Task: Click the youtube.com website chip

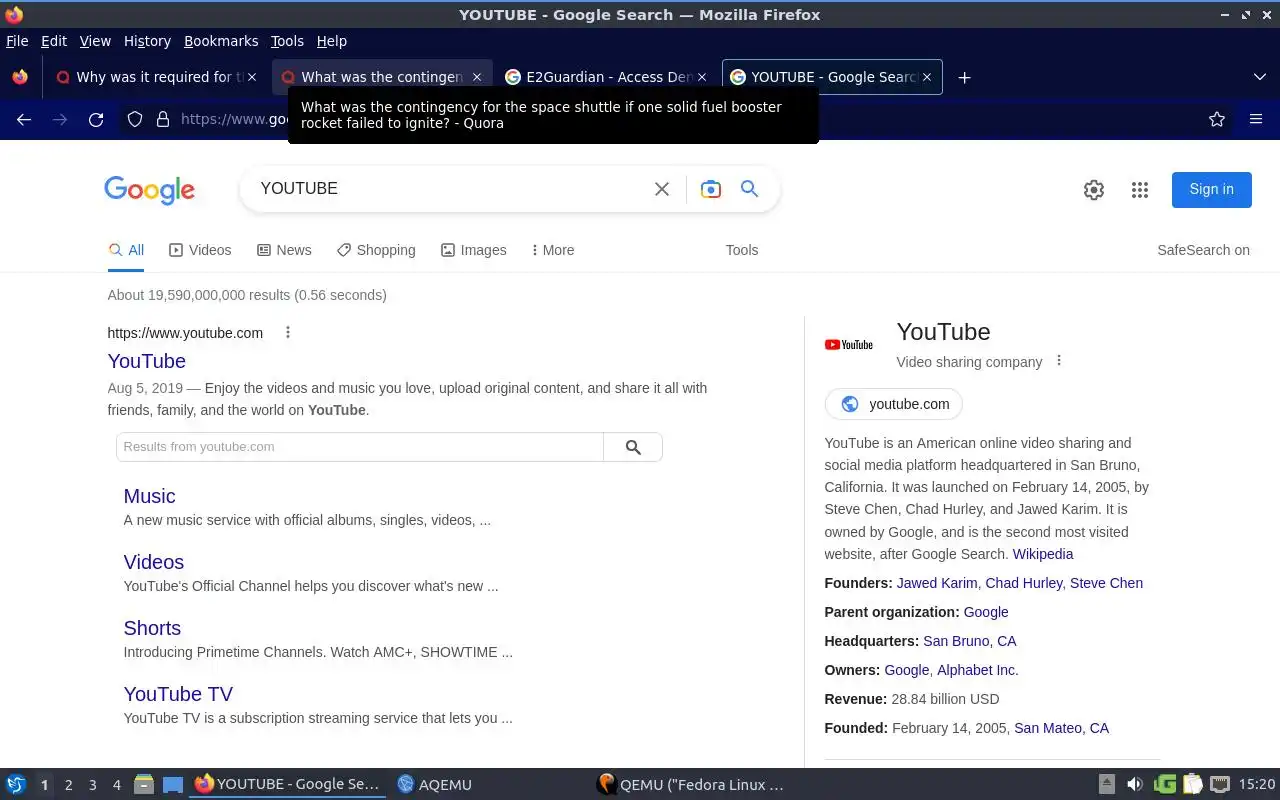Action: (x=894, y=404)
